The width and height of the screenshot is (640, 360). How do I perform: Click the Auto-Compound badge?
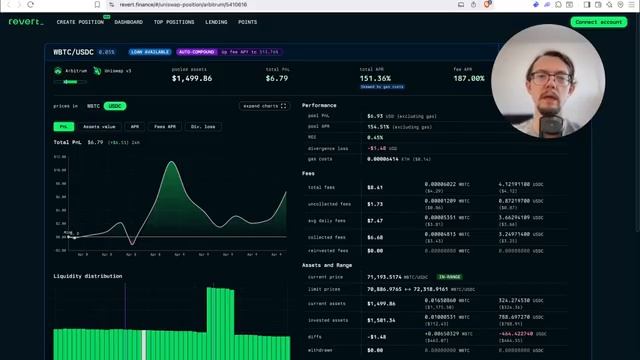197,52
